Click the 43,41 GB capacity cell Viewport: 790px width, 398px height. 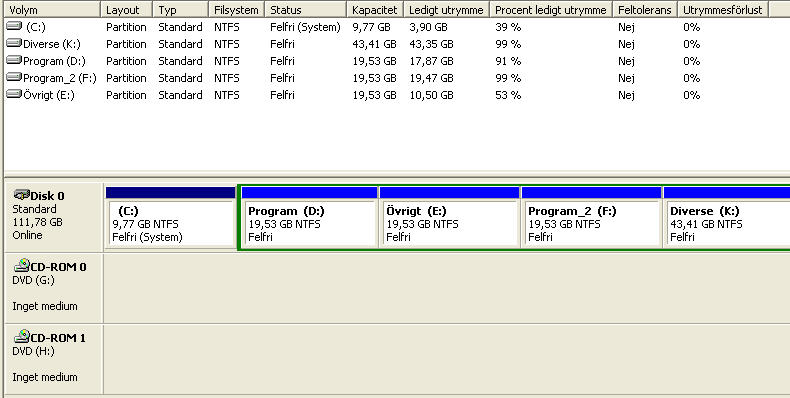pos(374,44)
